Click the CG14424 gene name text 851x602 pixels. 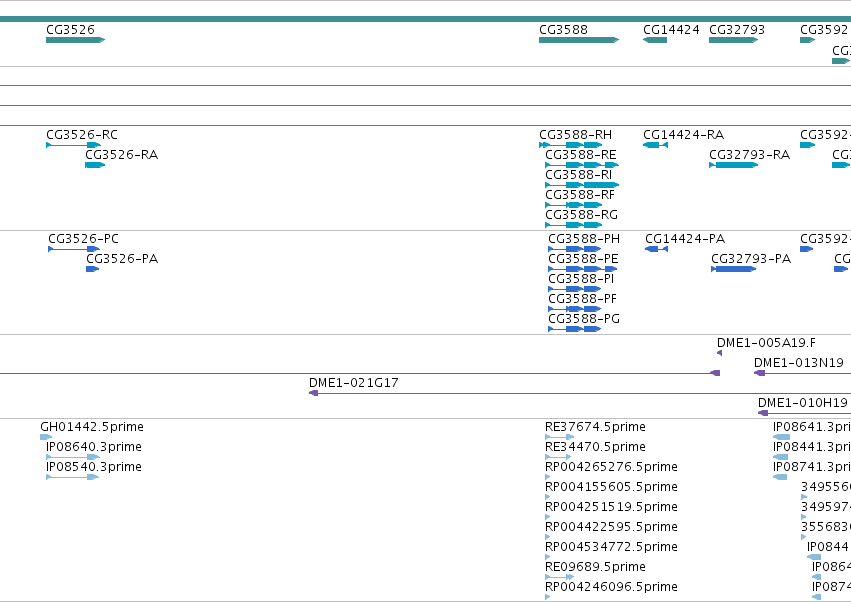[x=671, y=30]
